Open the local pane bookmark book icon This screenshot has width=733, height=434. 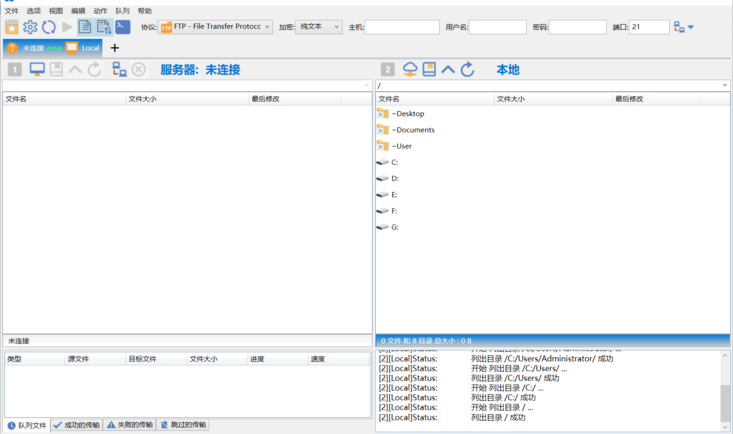429,69
